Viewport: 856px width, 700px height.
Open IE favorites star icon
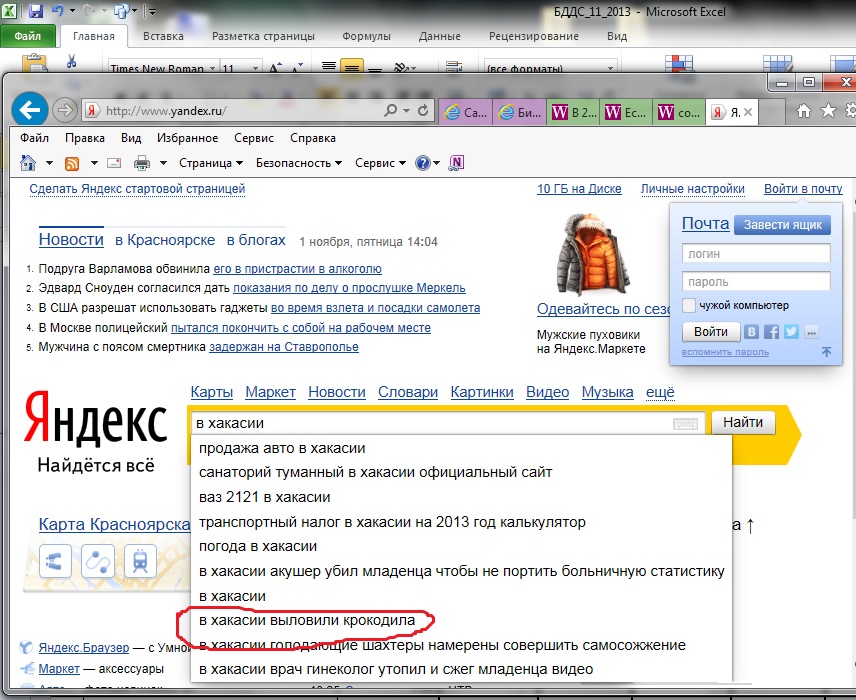[828, 111]
